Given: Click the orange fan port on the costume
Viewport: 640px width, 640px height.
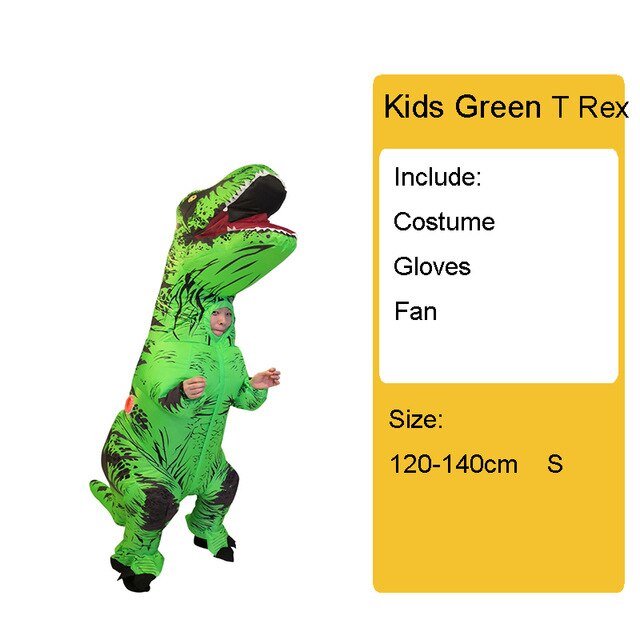Looking at the screenshot, I should click(x=129, y=404).
